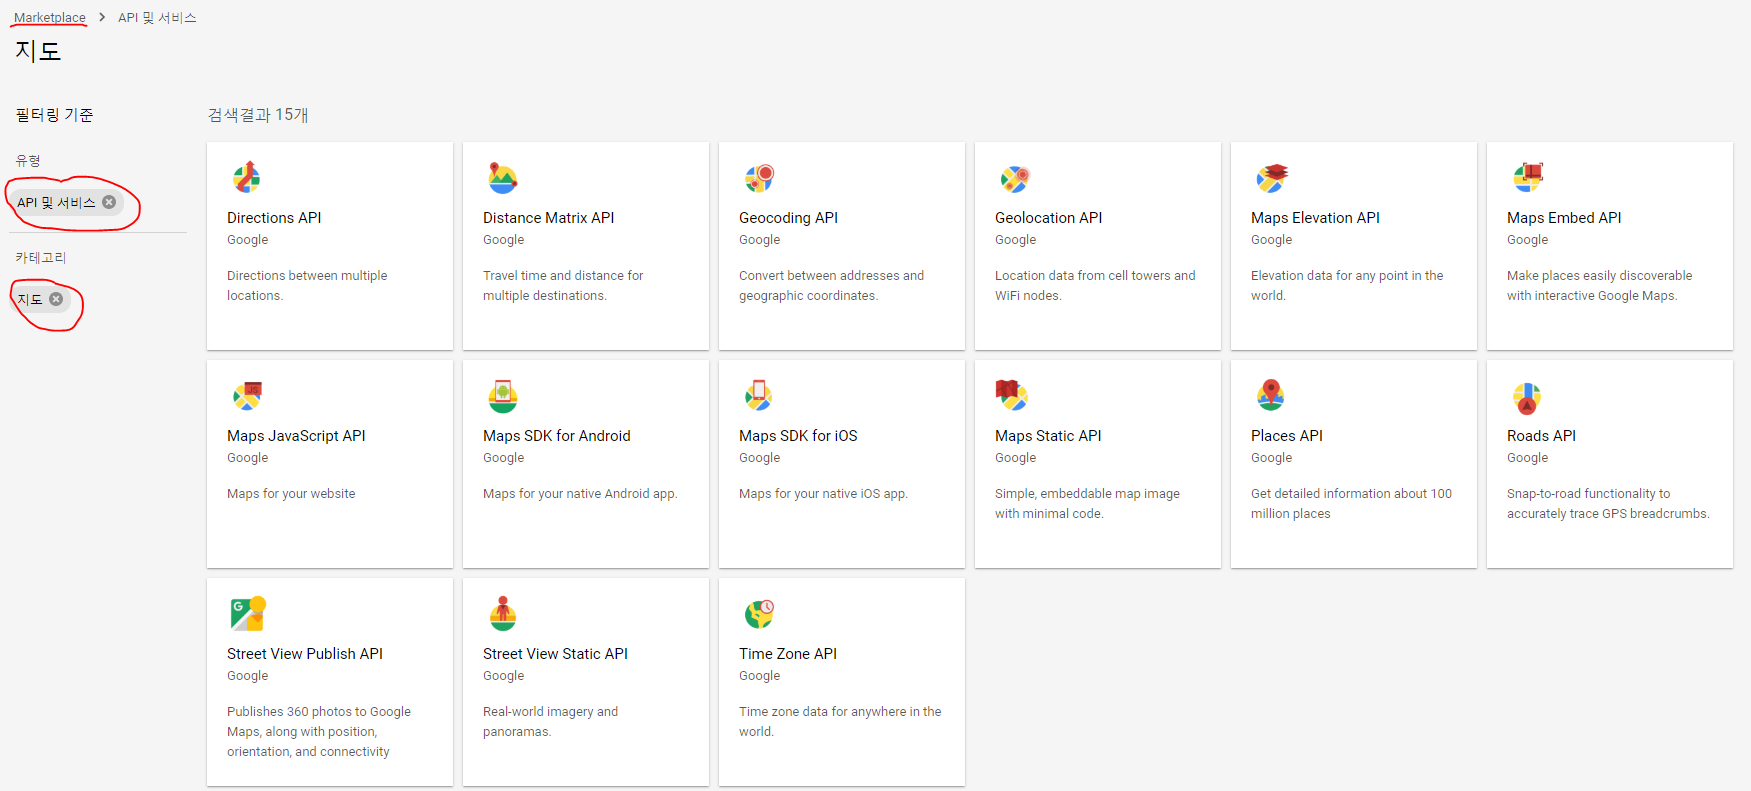Go back to Marketplace breadcrumb
The height and width of the screenshot is (791, 1751).
coord(50,18)
